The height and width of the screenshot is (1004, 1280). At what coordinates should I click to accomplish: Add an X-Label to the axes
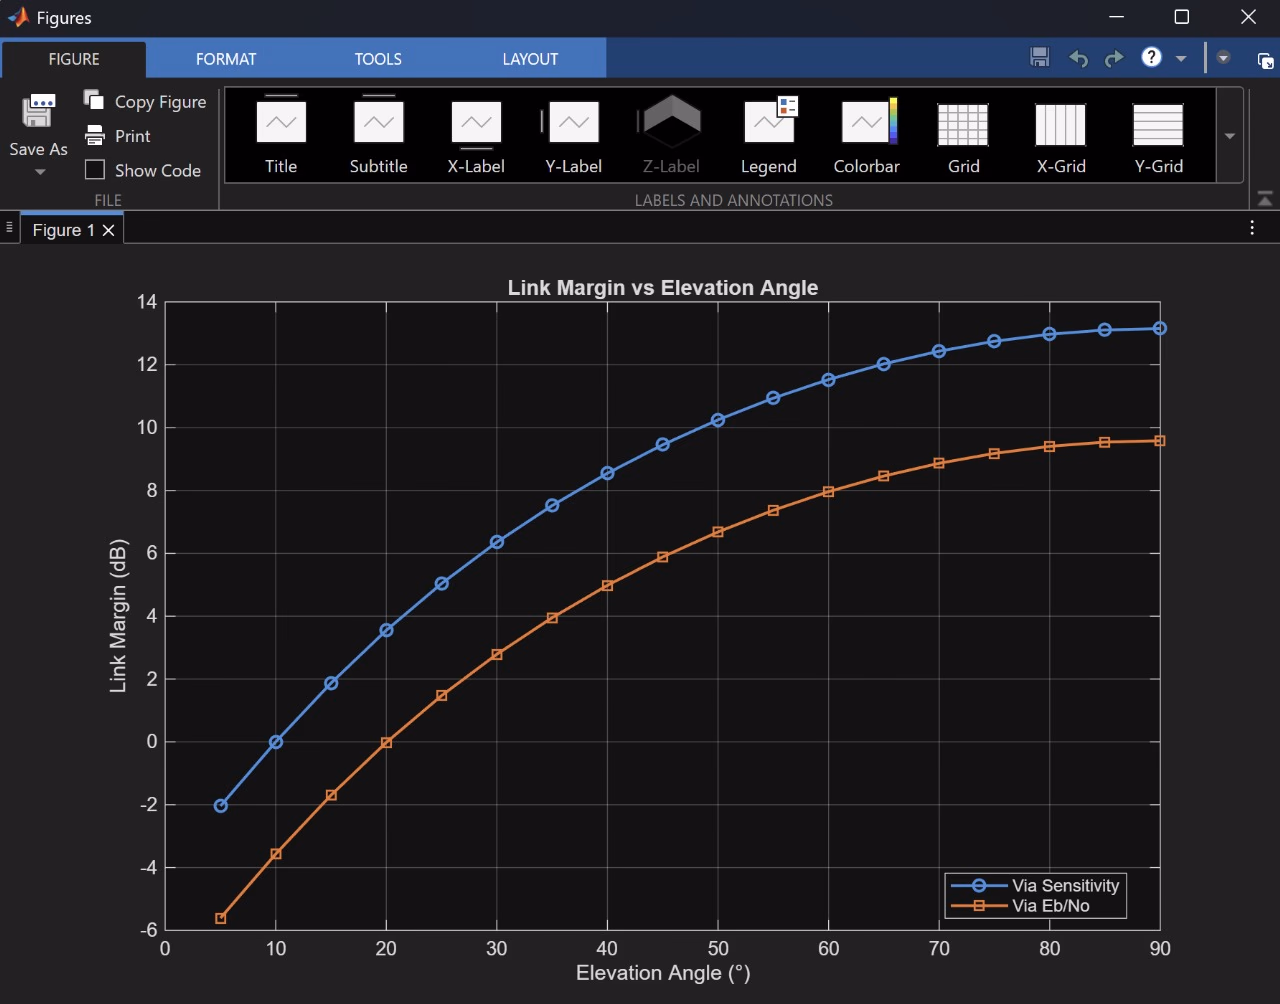click(x=476, y=136)
